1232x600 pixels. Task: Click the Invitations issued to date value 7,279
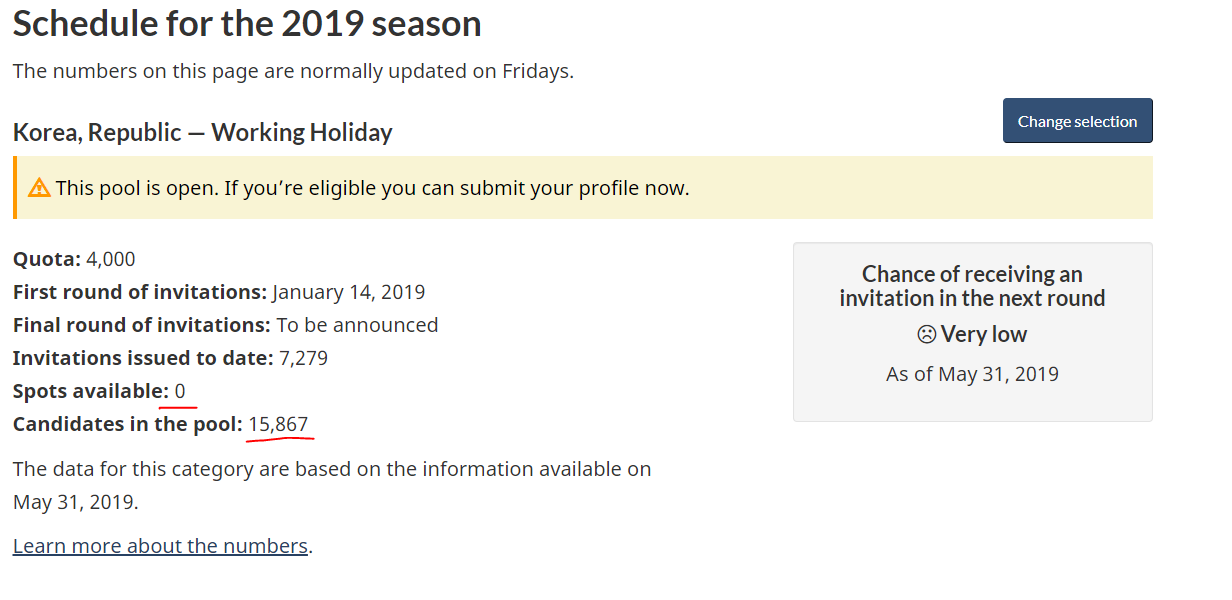click(303, 358)
